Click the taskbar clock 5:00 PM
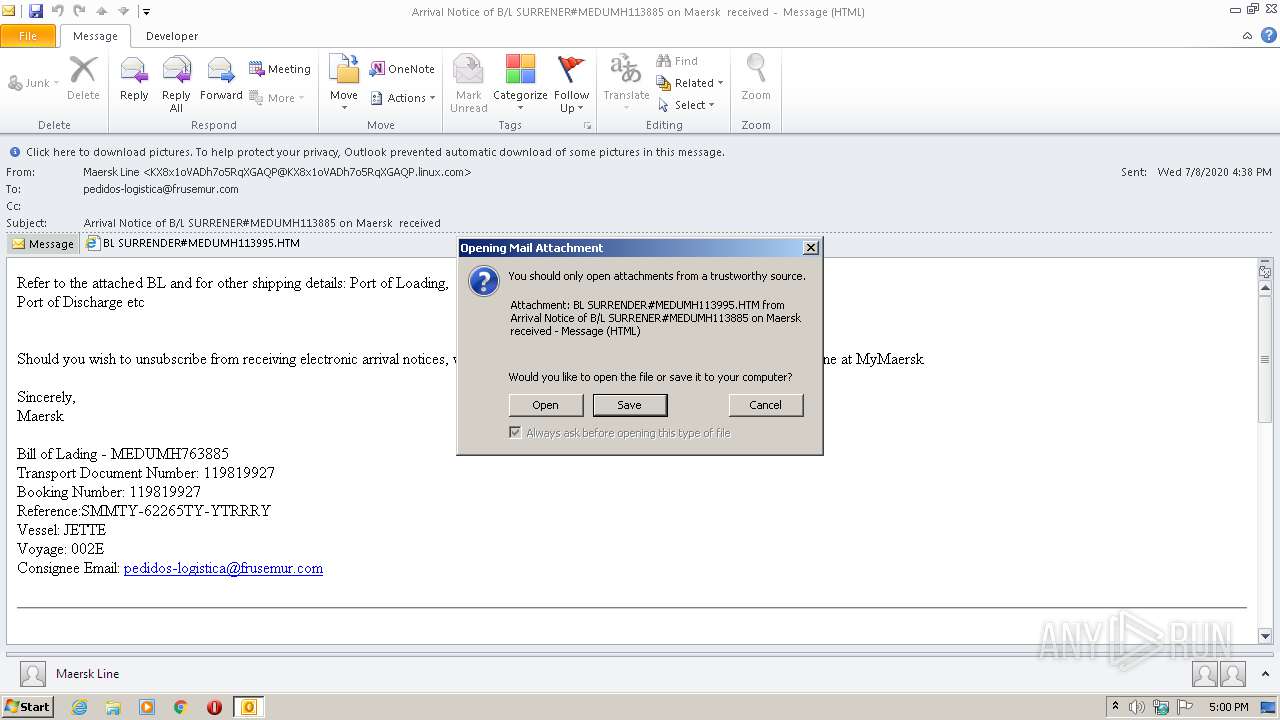1280x720 pixels. pos(1228,707)
